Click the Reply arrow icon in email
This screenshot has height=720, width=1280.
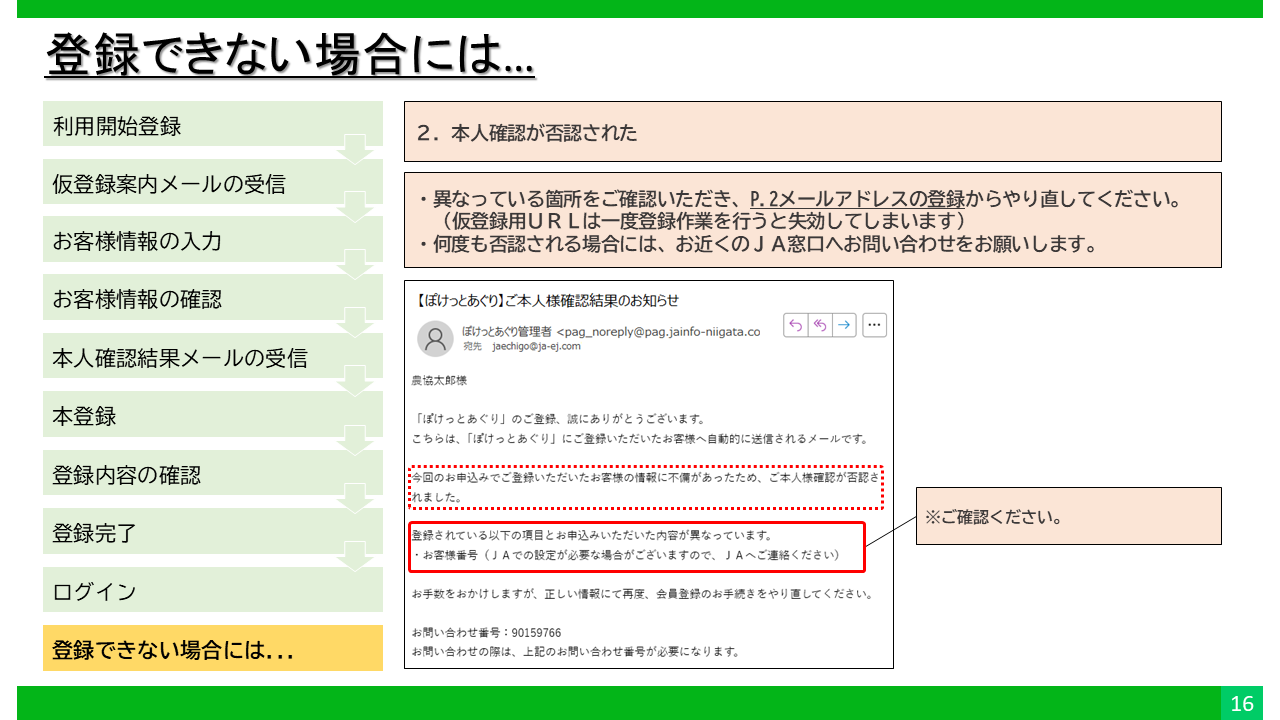796,325
